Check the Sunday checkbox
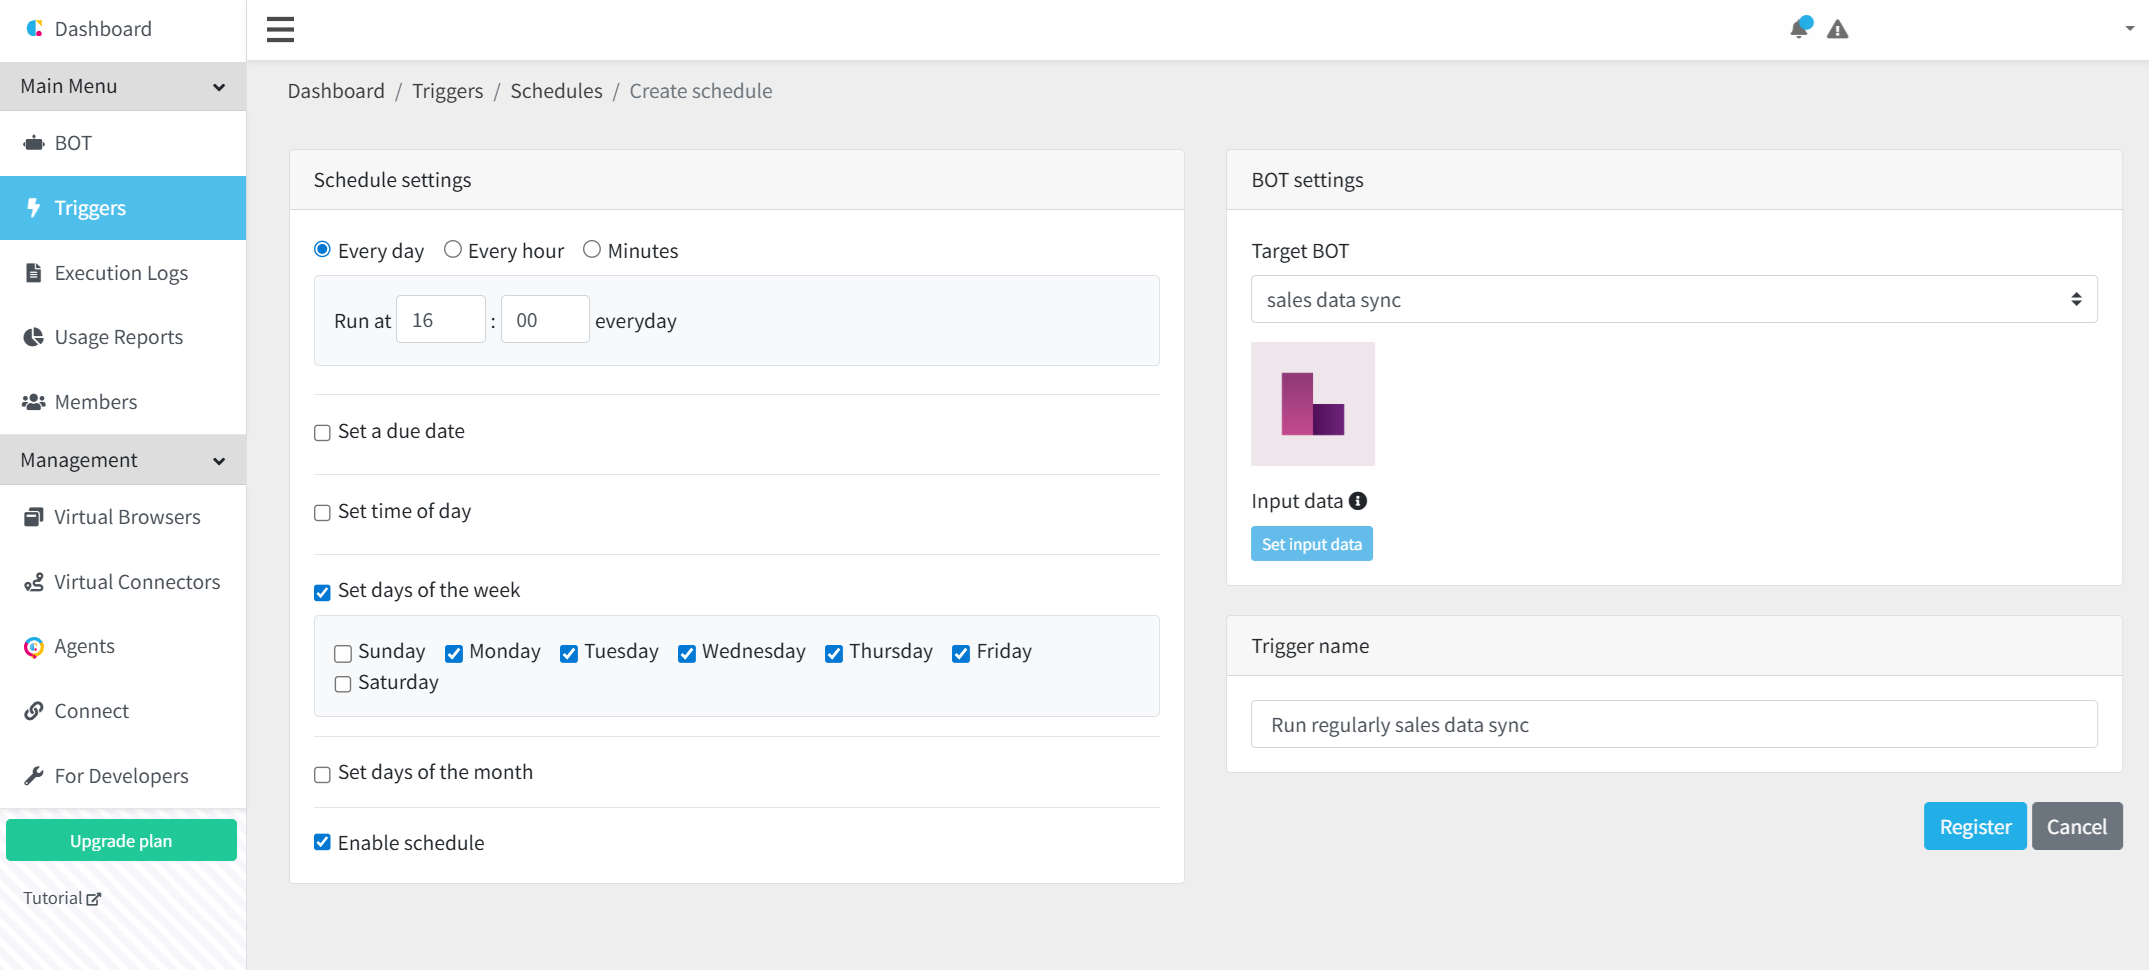The width and height of the screenshot is (2149, 970). (x=343, y=654)
